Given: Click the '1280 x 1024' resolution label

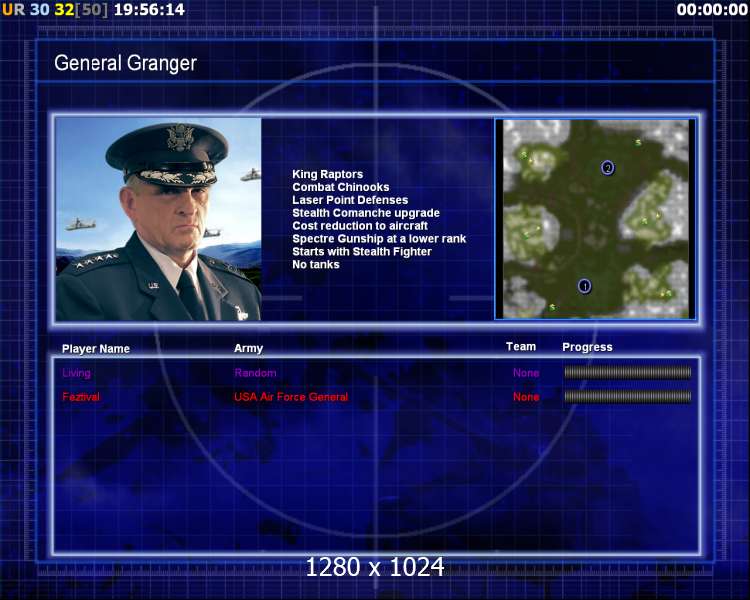Looking at the screenshot, I should pyautogui.click(x=375, y=567).
